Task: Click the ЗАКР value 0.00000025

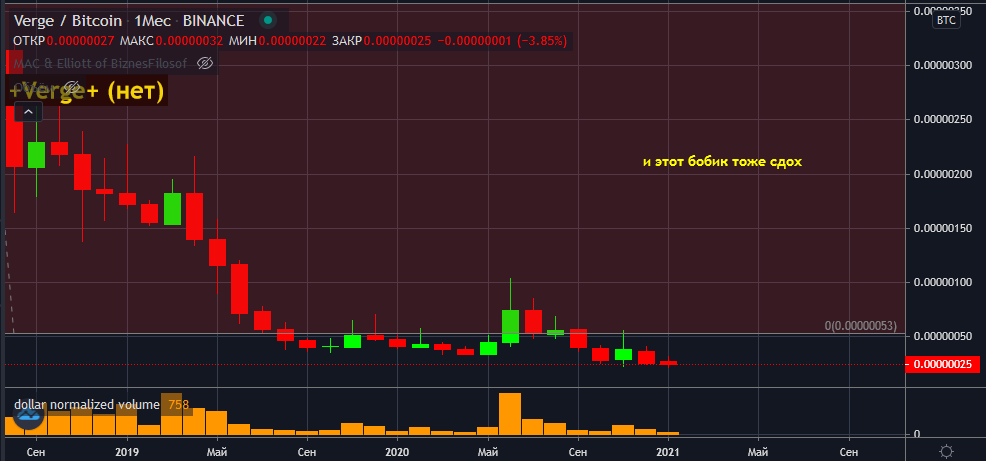Action: click(x=397, y=42)
